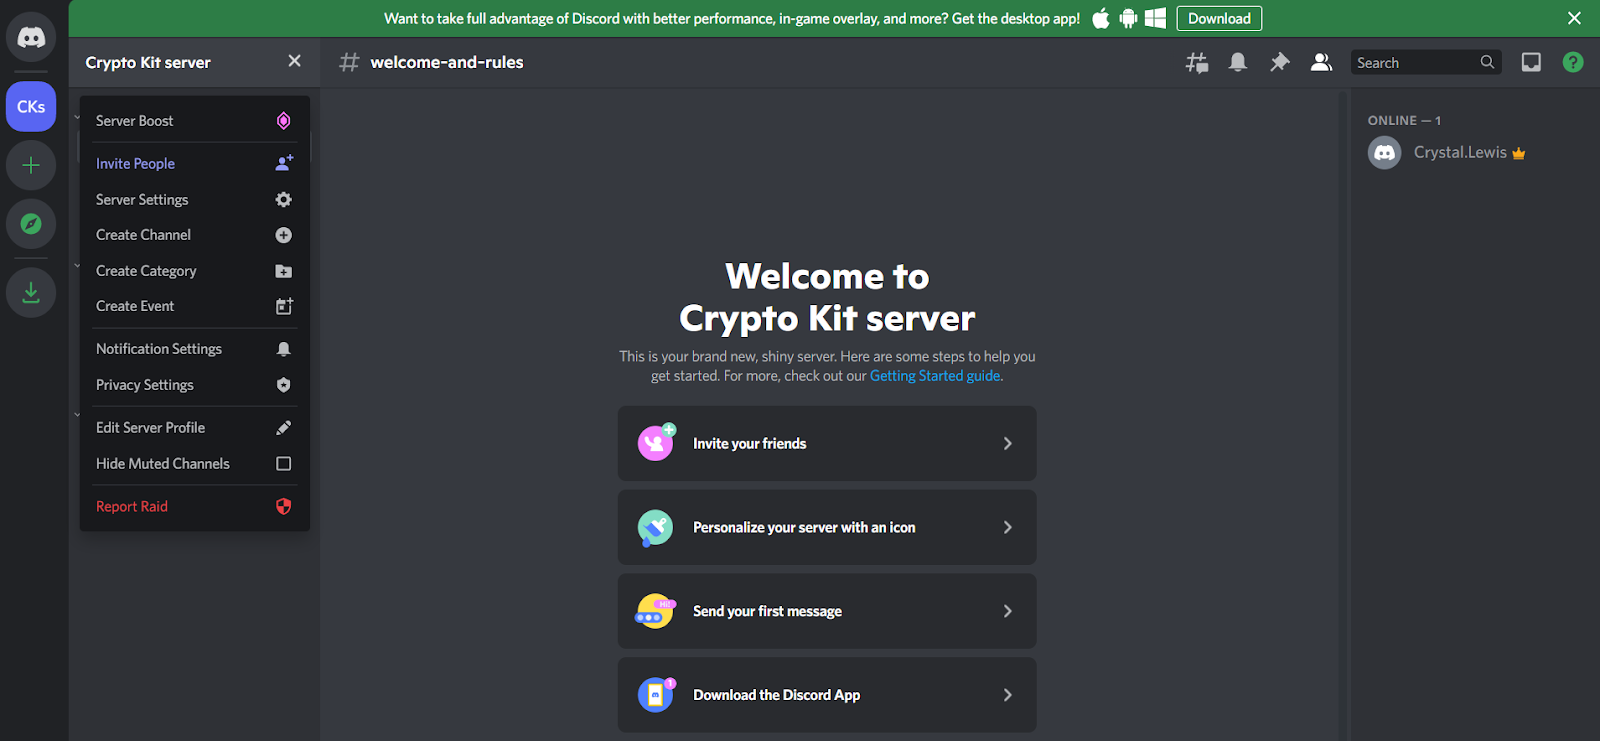This screenshot has width=1600, height=741.
Task: Open the Invite your friends card
Action: pos(827,443)
